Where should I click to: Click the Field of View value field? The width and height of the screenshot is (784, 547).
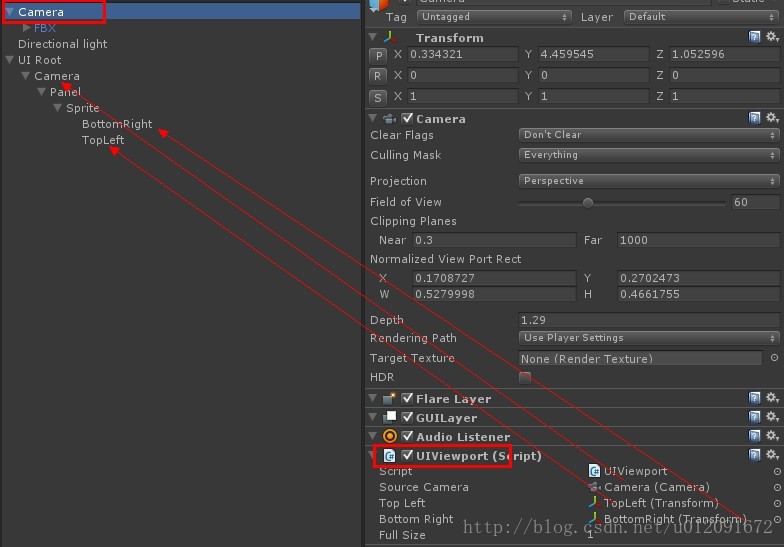[x=755, y=202]
